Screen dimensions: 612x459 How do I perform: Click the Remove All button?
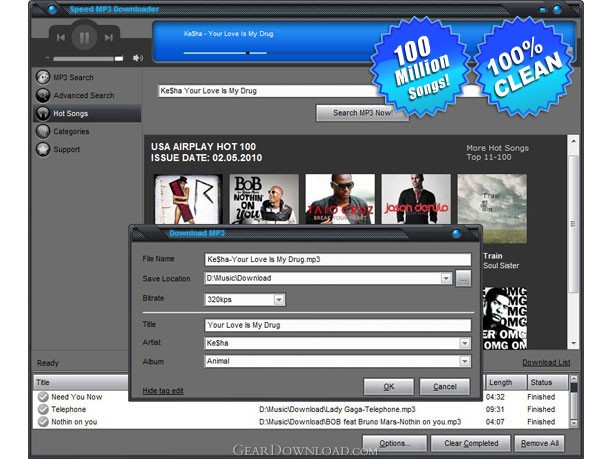(540, 443)
